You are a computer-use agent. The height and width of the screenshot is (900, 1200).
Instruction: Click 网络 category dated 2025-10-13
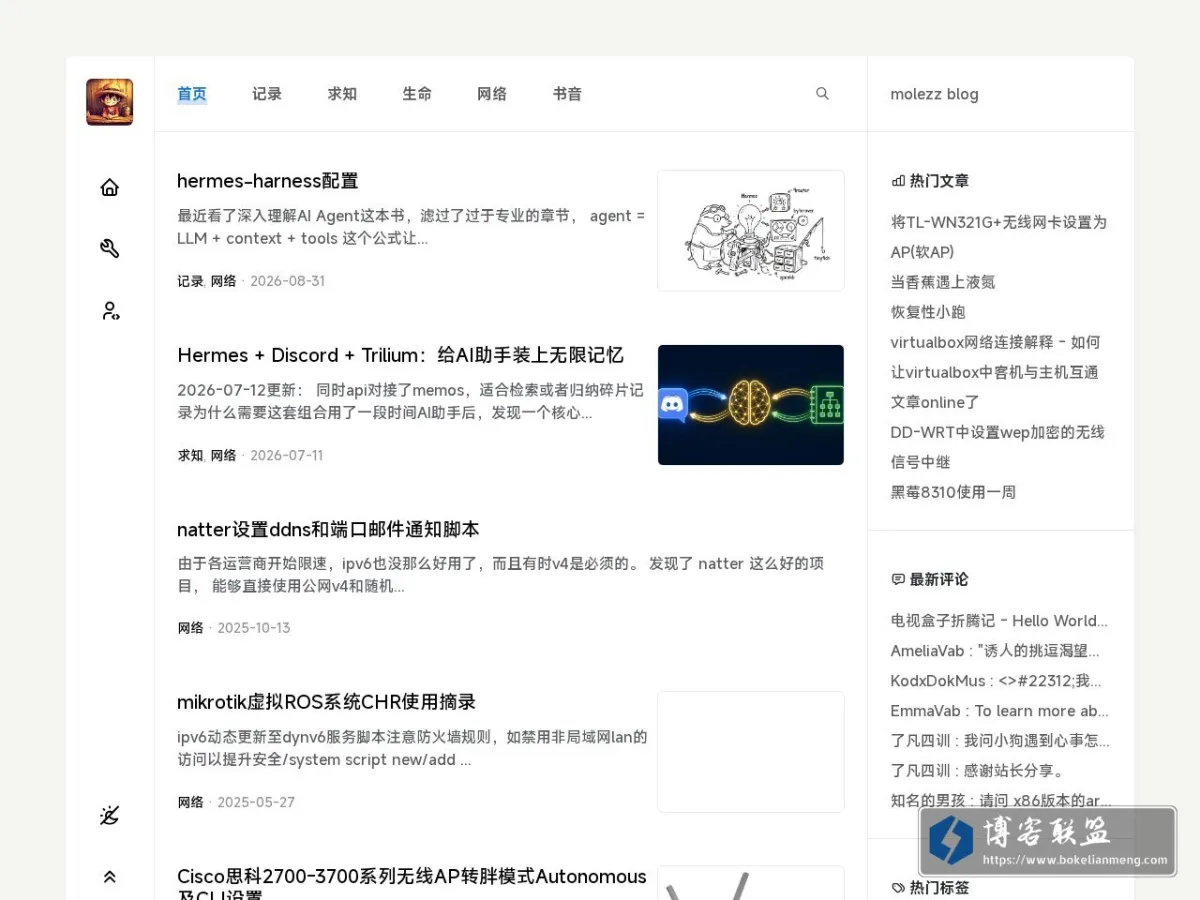(190, 628)
